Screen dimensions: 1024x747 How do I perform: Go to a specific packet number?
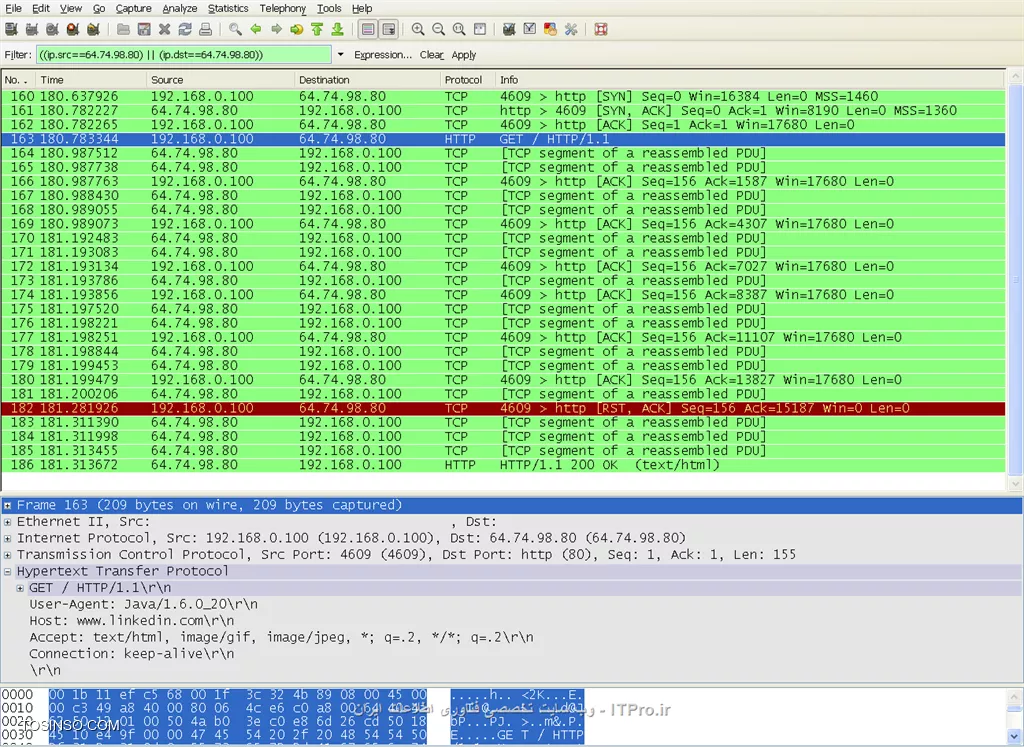(x=297, y=29)
